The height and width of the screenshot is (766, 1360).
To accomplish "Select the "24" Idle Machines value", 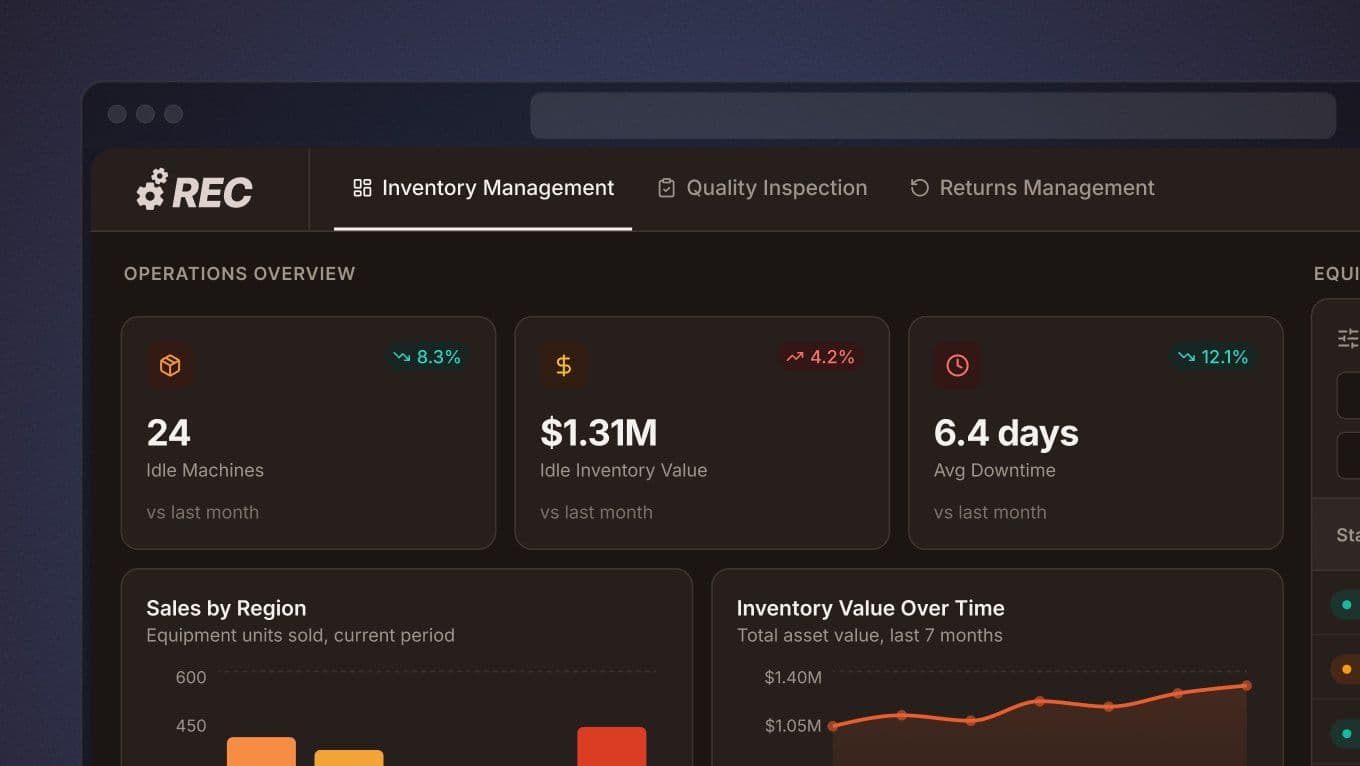I will (x=168, y=433).
